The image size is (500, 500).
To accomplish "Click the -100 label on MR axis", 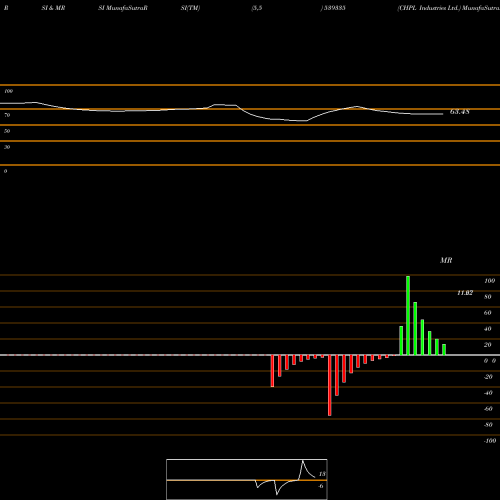I will coord(490,441).
